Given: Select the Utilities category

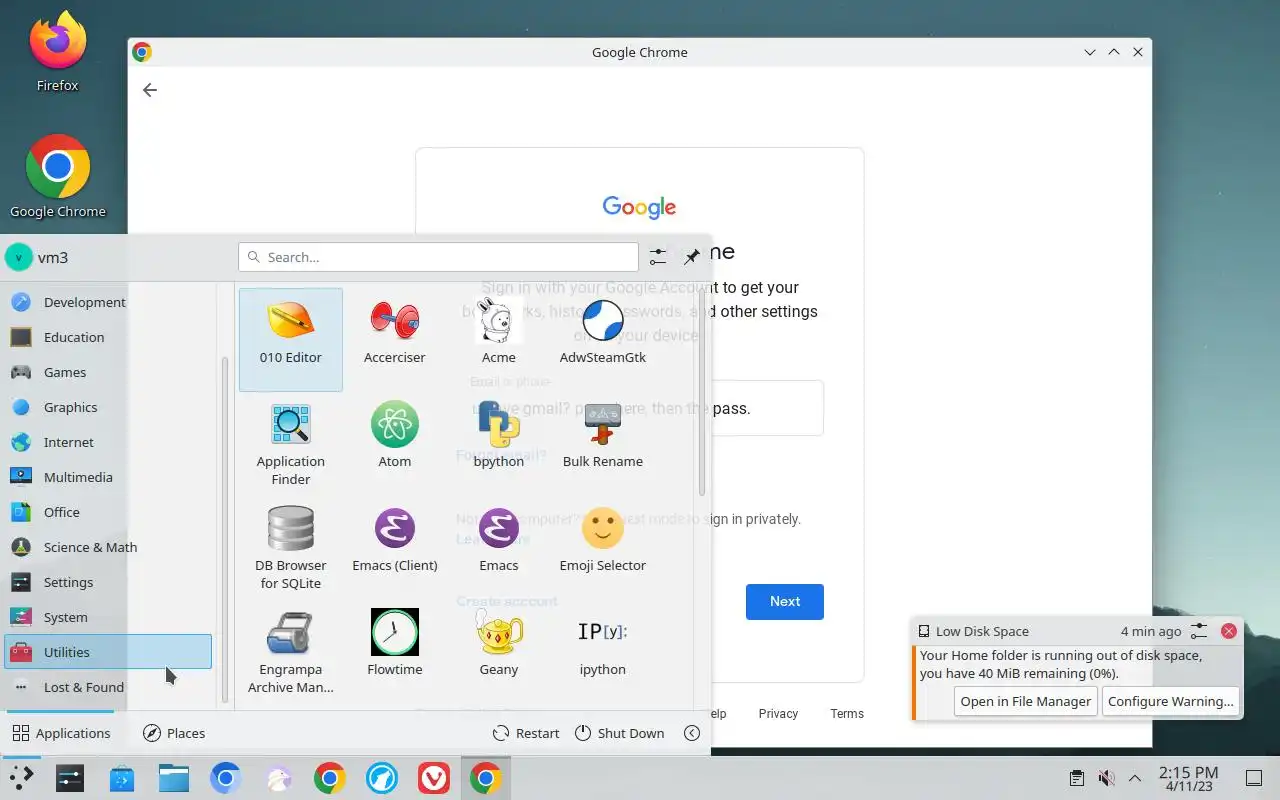Looking at the screenshot, I should tap(108, 652).
